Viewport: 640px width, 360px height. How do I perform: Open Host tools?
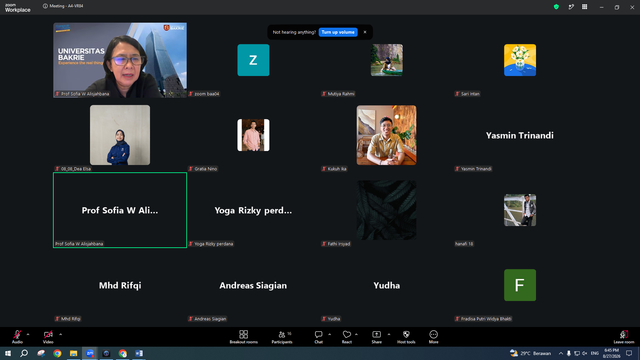(x=406, y=337)
